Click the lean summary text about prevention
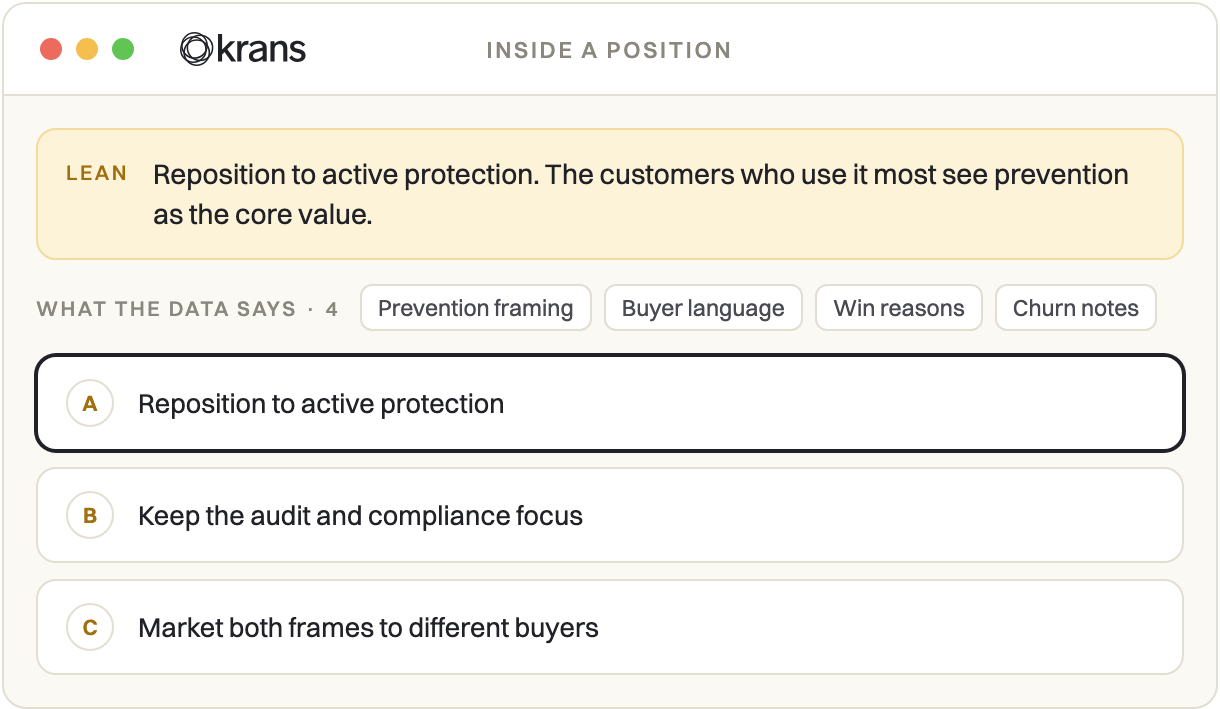1220x709 pixels. pyautogui.click(x=641, y=194)
